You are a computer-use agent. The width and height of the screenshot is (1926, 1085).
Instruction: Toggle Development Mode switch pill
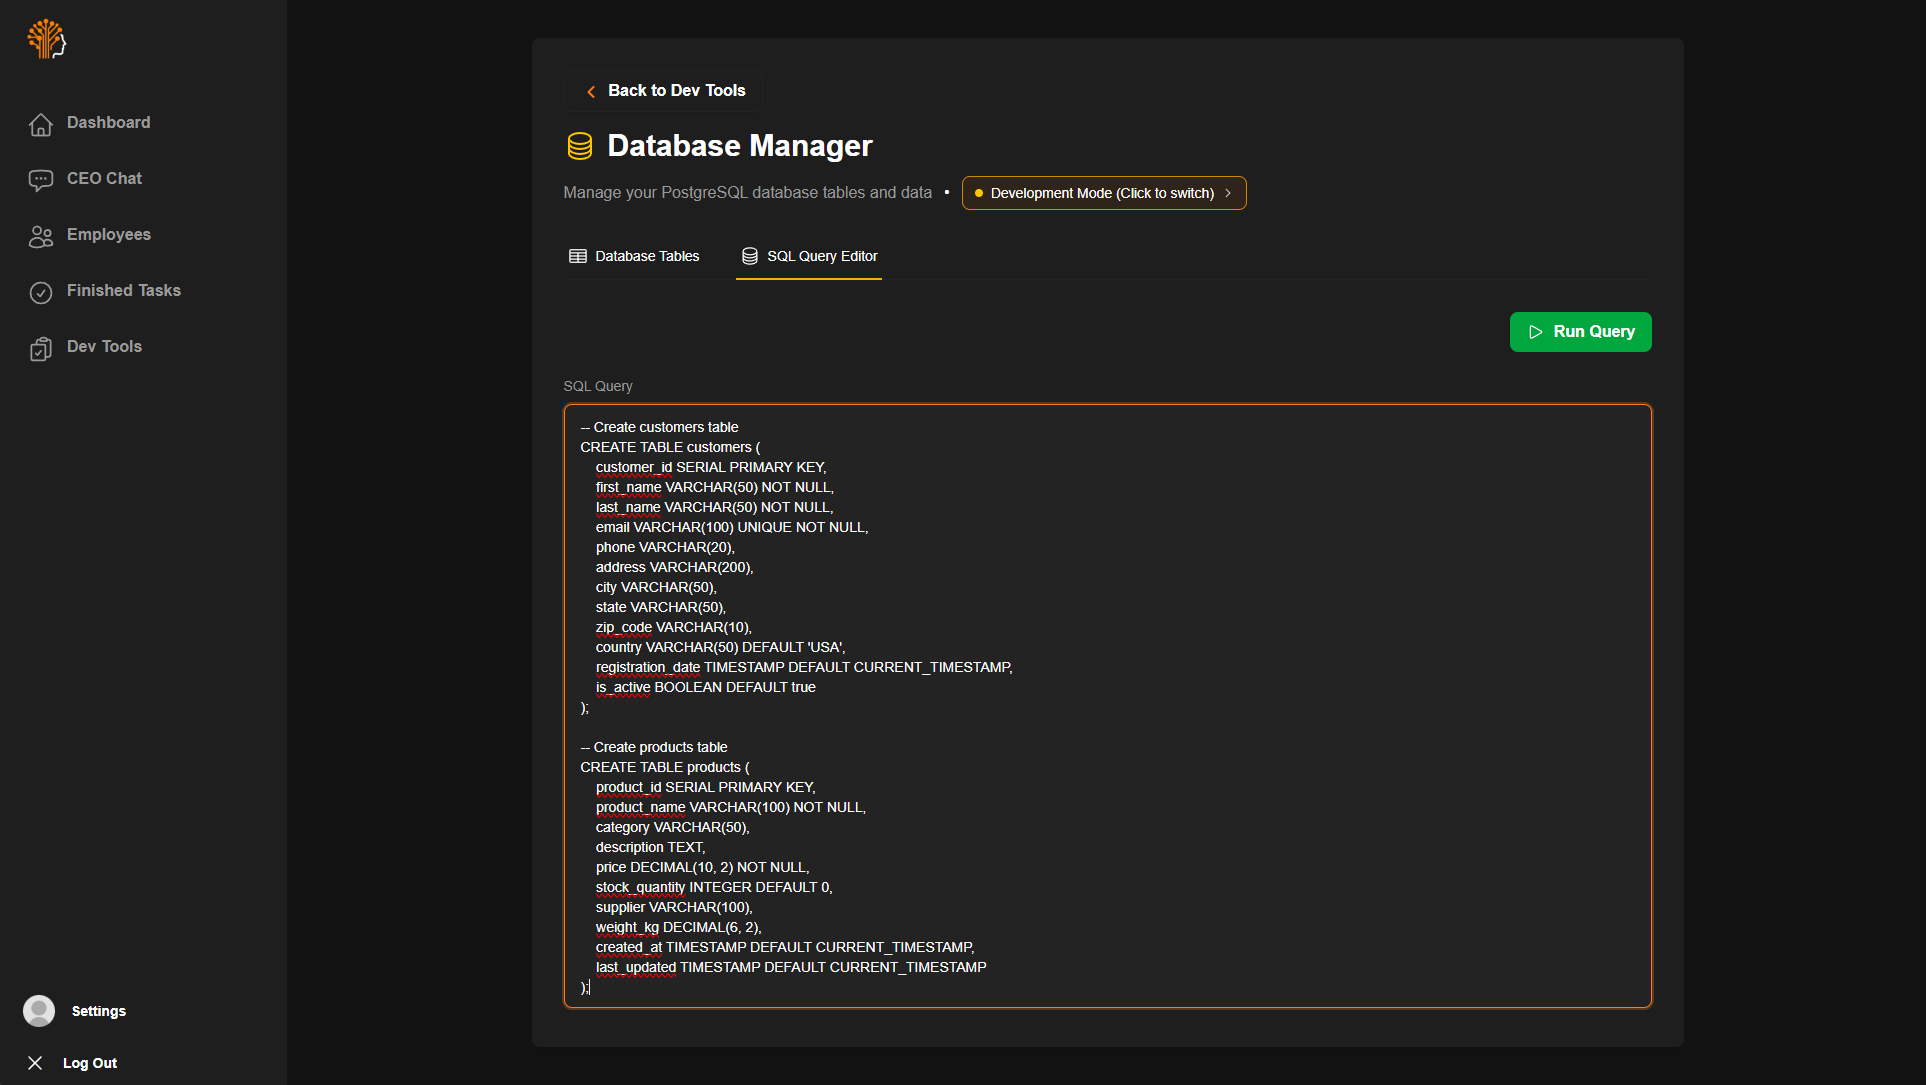(x=1103, y=193)
